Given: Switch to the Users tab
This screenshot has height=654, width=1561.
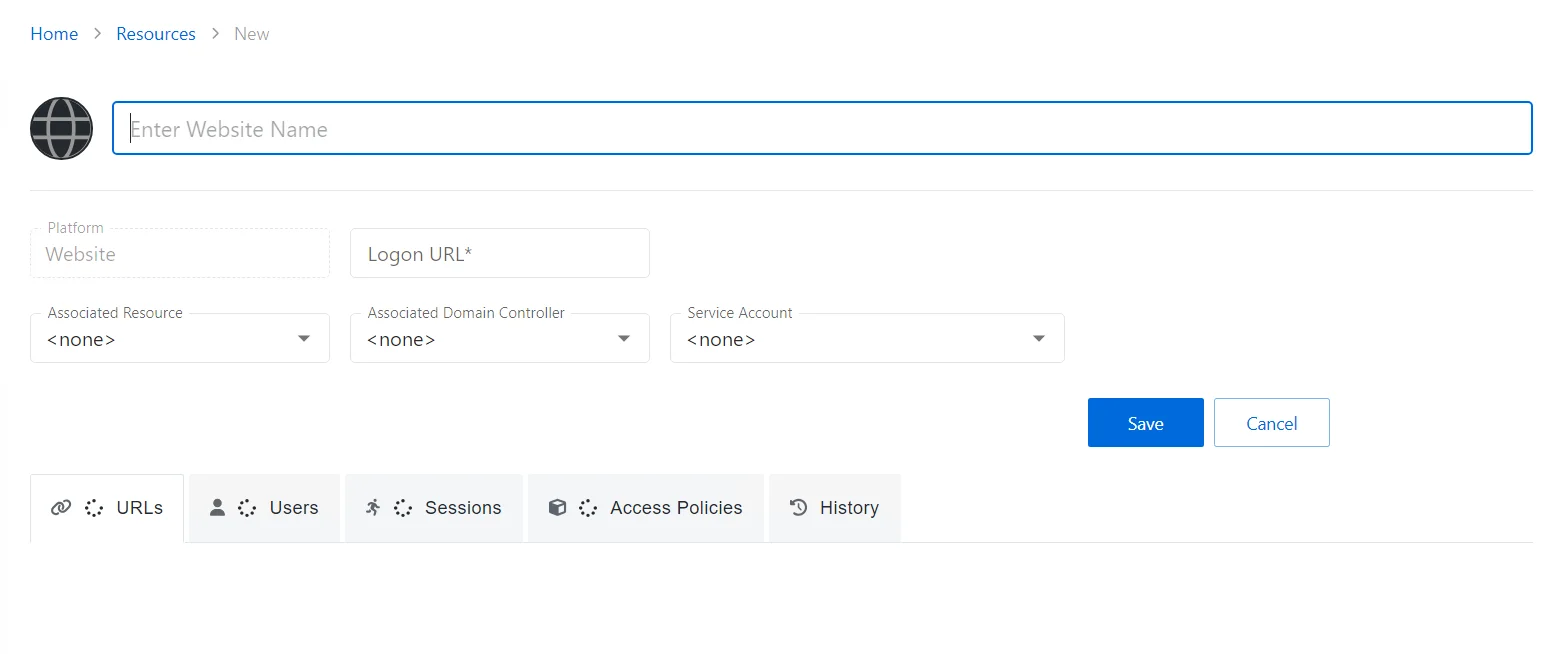Looking at the screenshot, I should click(264, 508).
